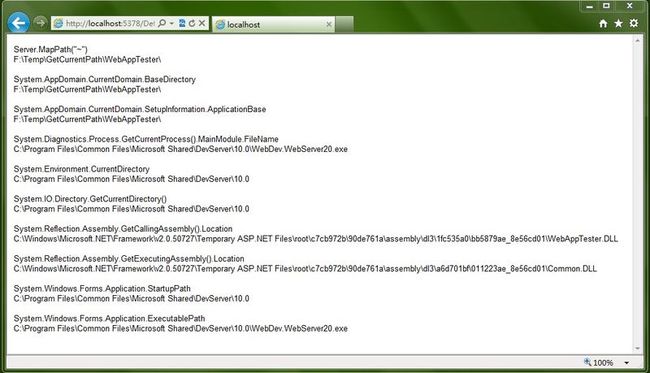The image size is (650, 373).
Task: Stop loading with the address bar X
Action: (202, 23)
